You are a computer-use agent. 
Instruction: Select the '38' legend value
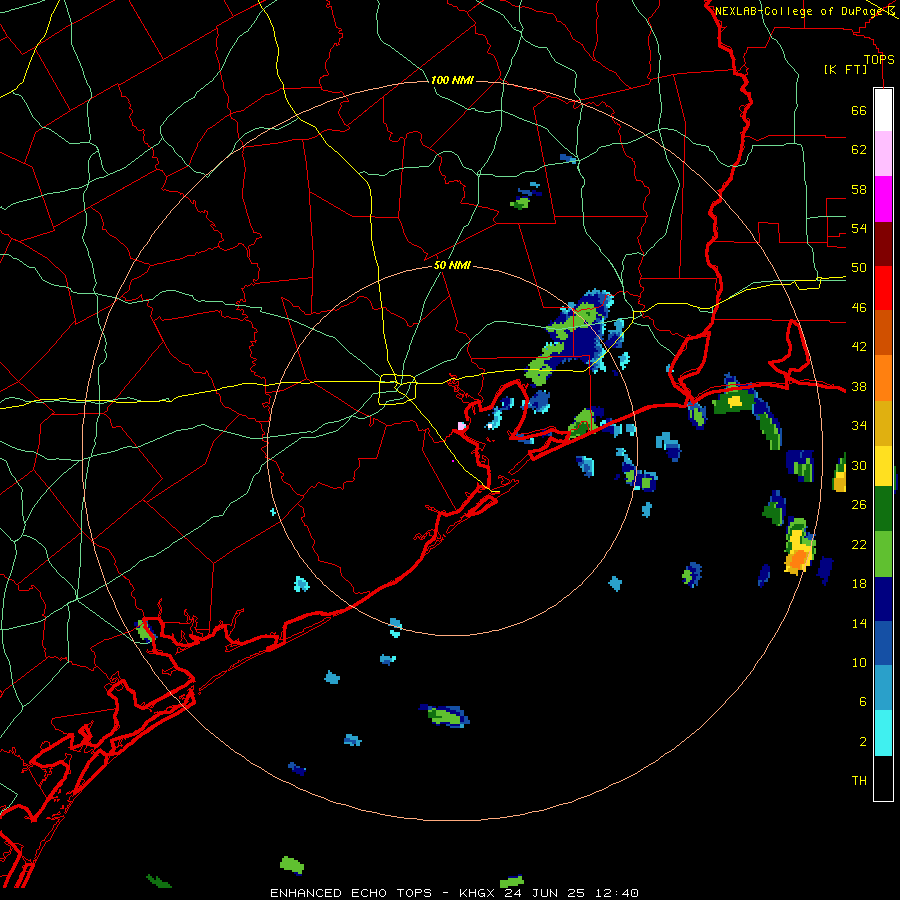(x=859, y=387)
